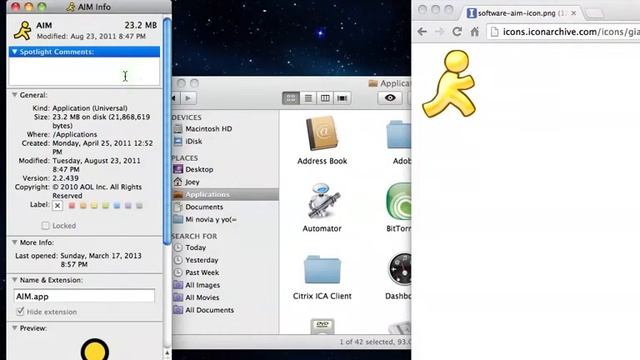This screenshot has height=360, width=640.
Task: Apply the green label color
Action: 106,206
